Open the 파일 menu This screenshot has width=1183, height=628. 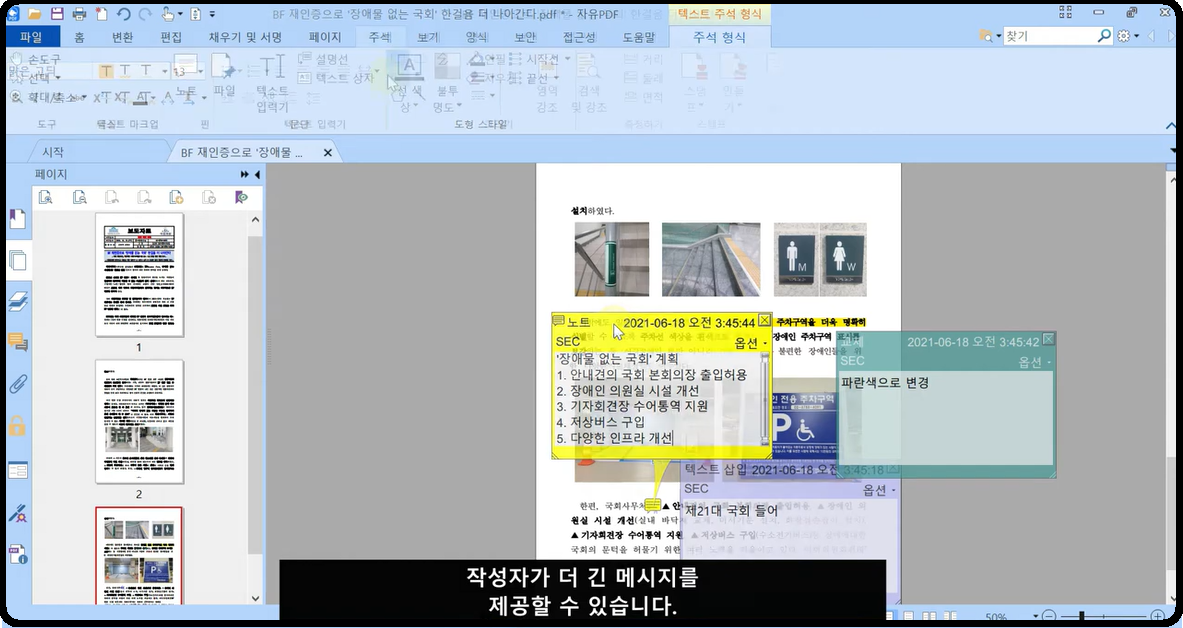point(32,37)
